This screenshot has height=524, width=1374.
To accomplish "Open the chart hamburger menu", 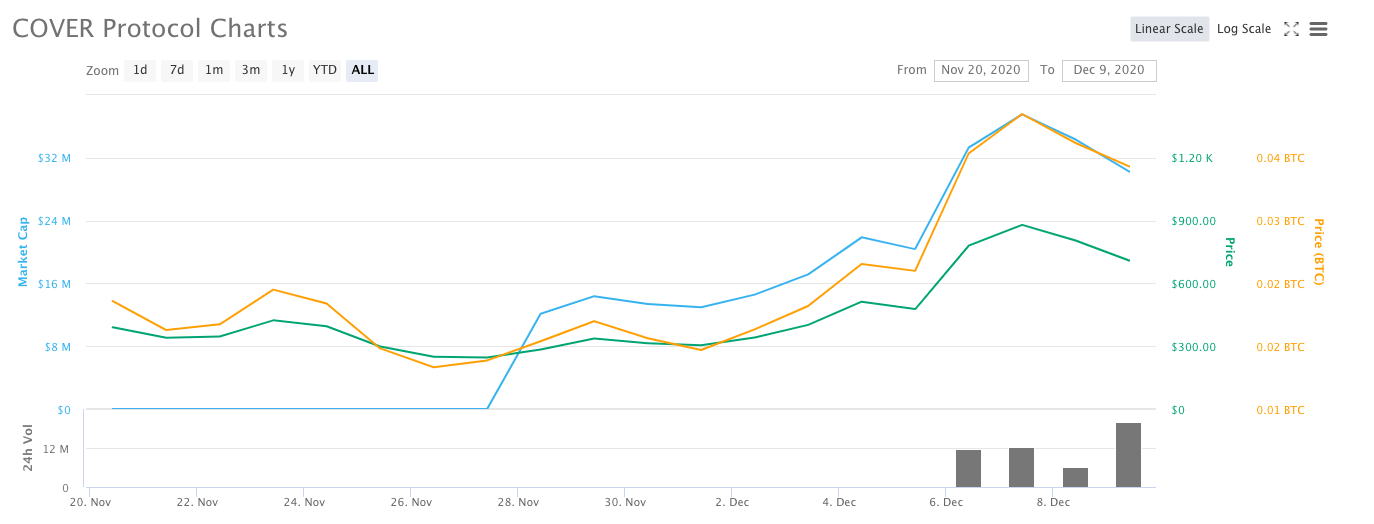I will (1318, 29).
